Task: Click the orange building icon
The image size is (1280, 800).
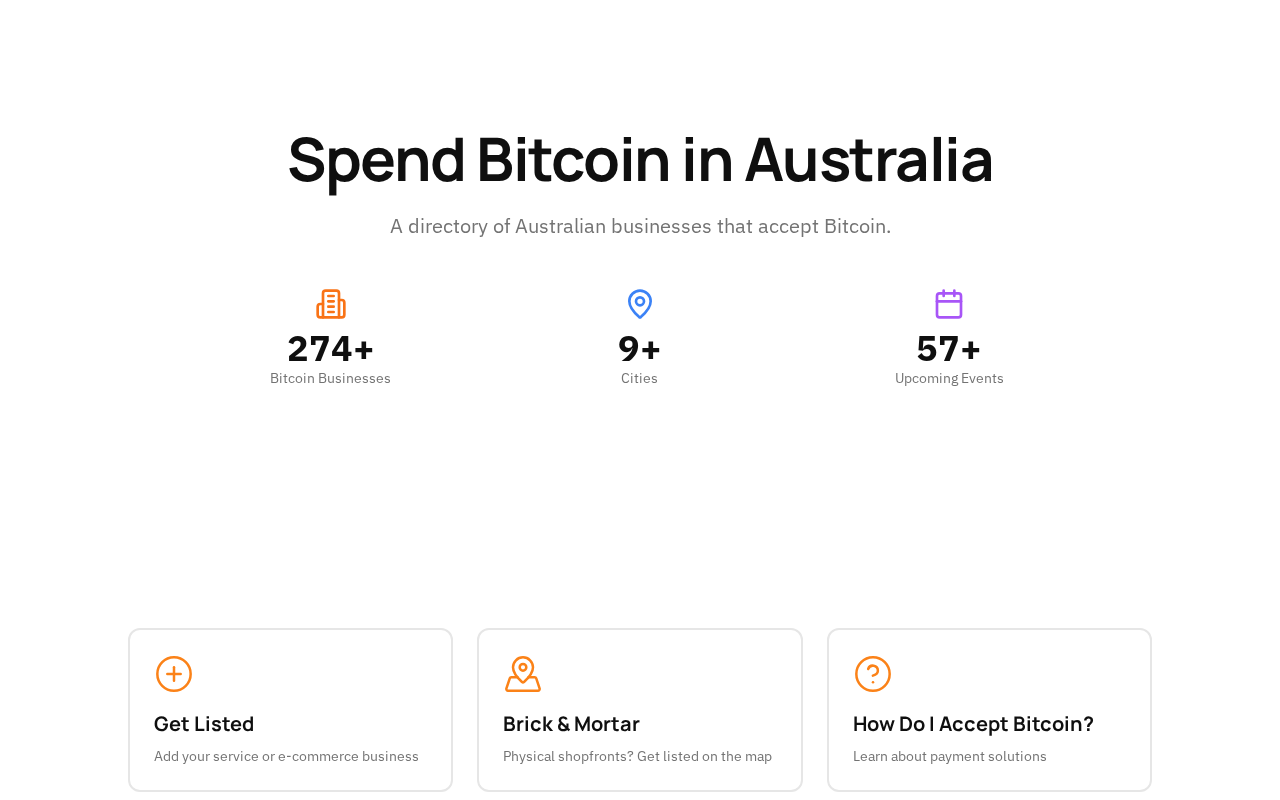Action: tap(331, 304)
